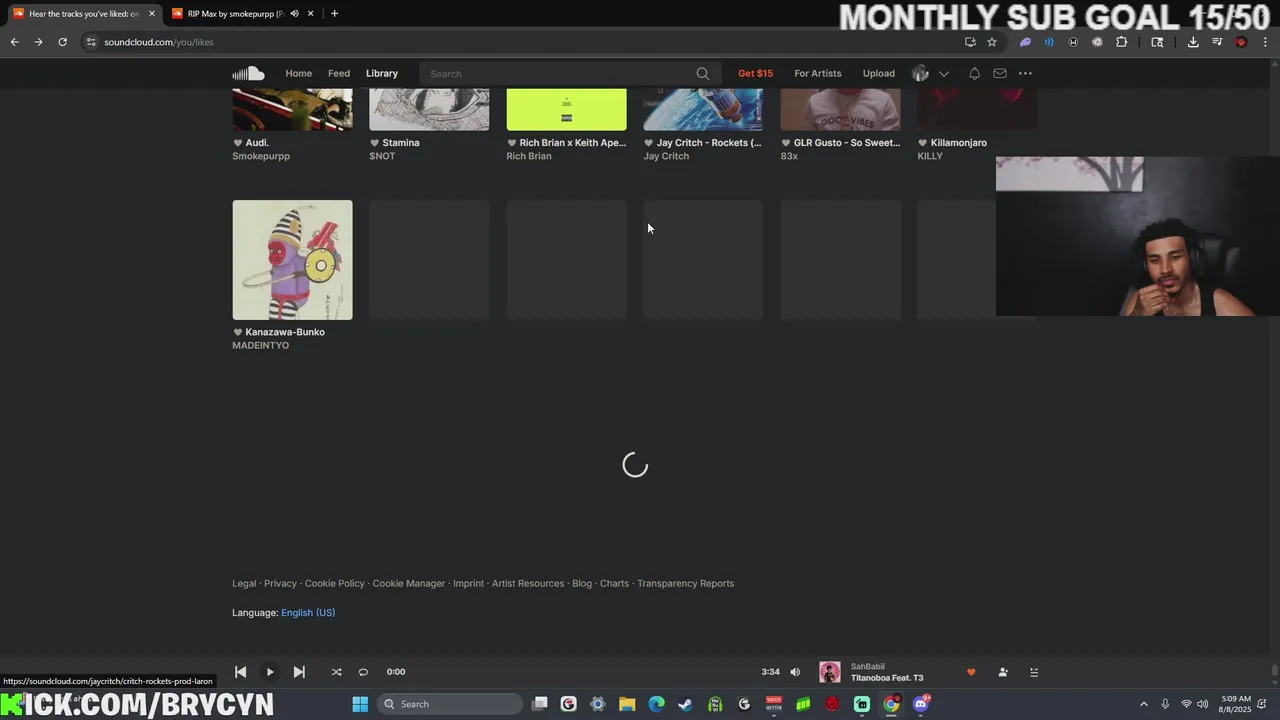The height and width of the screenshot is (720, 1280).
Task: Unlike the Audi. track heart
Action: [238, 143]
